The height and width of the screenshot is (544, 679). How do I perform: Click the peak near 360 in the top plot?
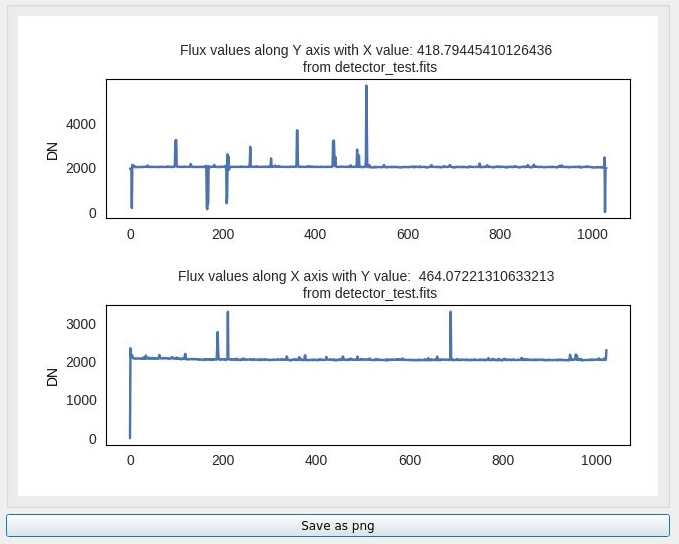(297, 131)
